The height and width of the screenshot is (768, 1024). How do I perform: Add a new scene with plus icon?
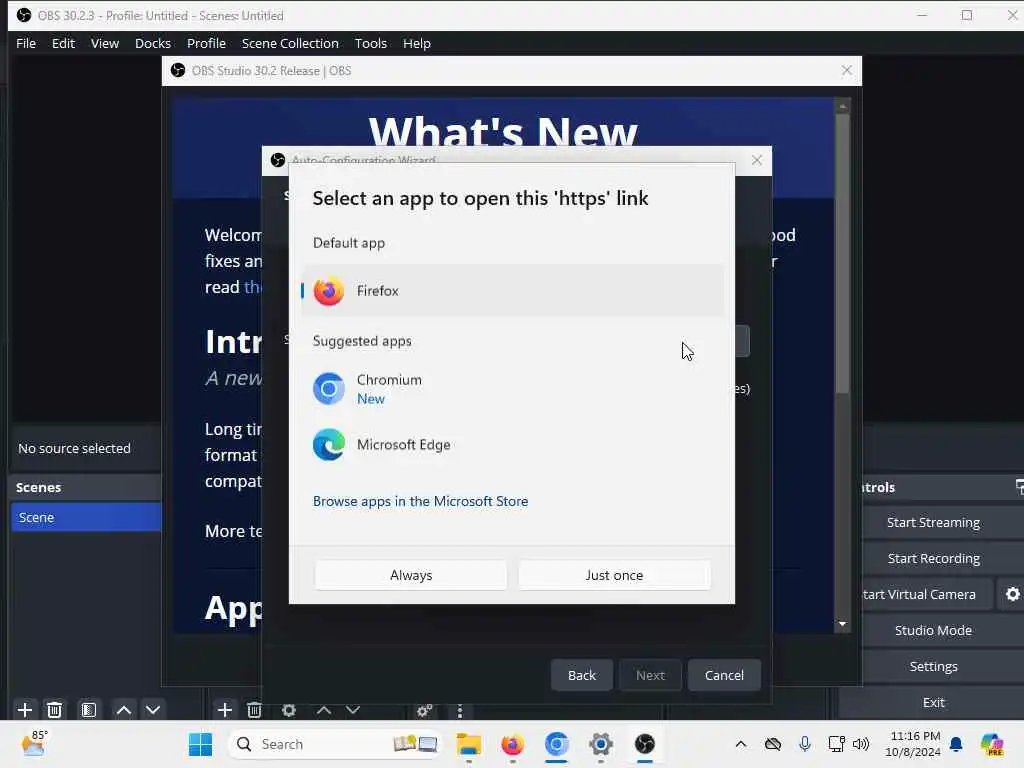click(x=25, y=709)
